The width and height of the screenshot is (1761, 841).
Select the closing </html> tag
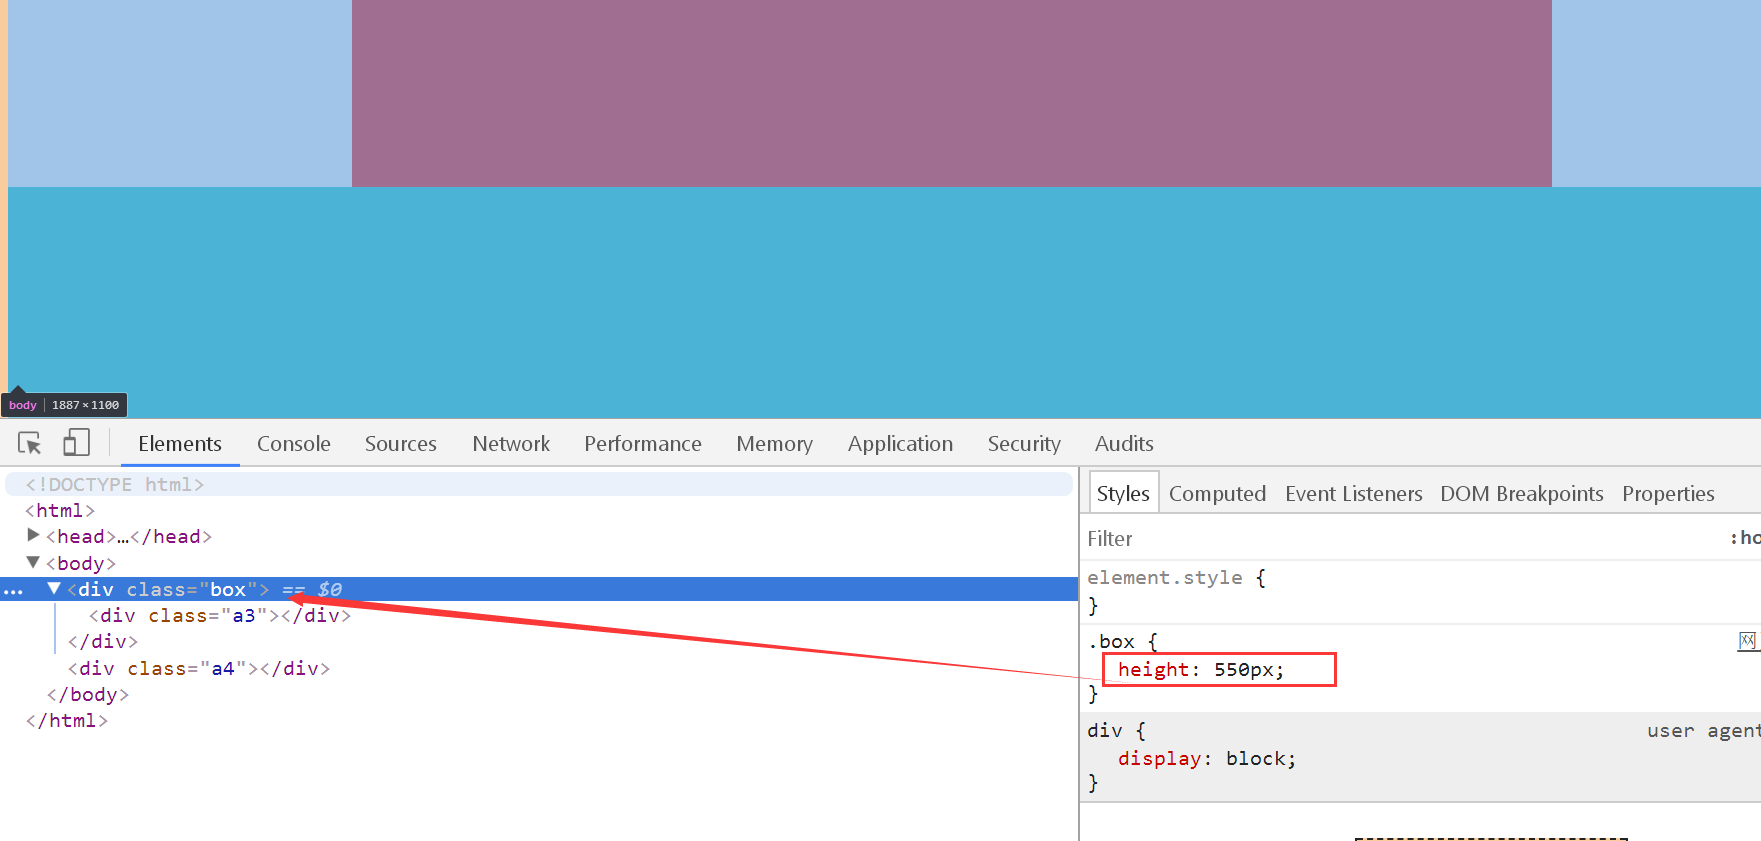[x=67, y=720]
